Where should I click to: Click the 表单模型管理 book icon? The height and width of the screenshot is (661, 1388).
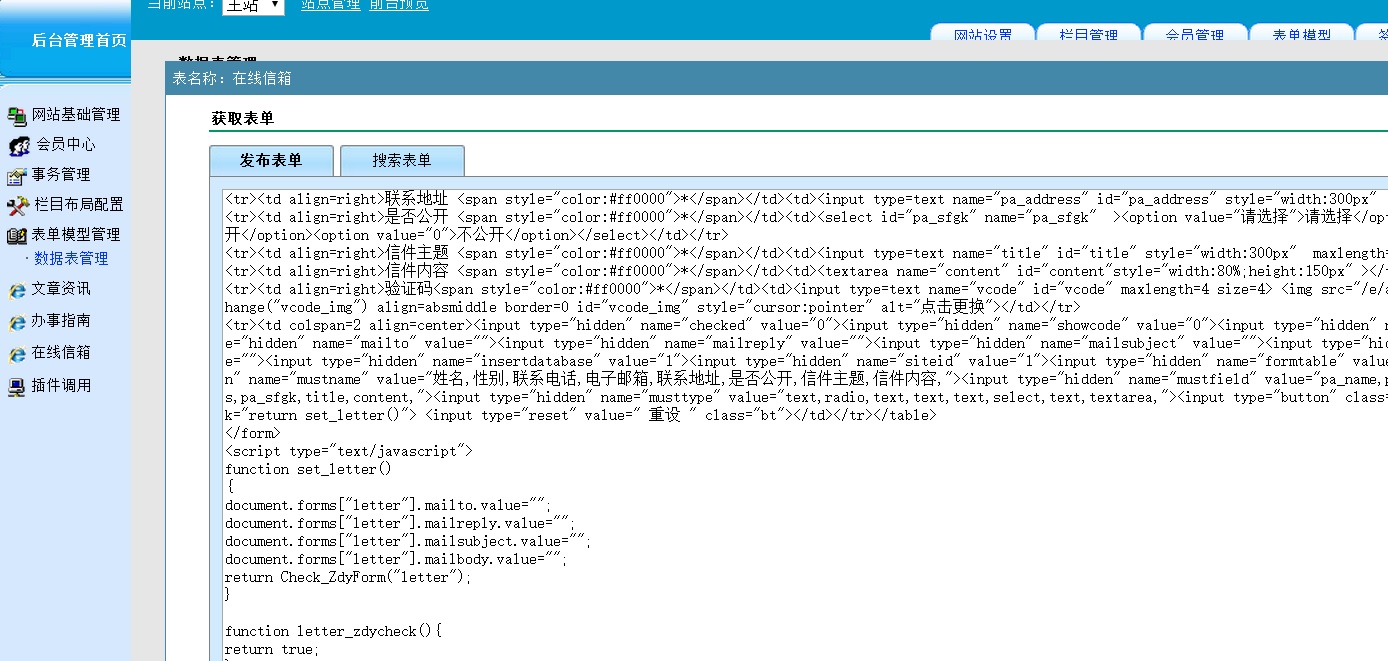point(16,236)
